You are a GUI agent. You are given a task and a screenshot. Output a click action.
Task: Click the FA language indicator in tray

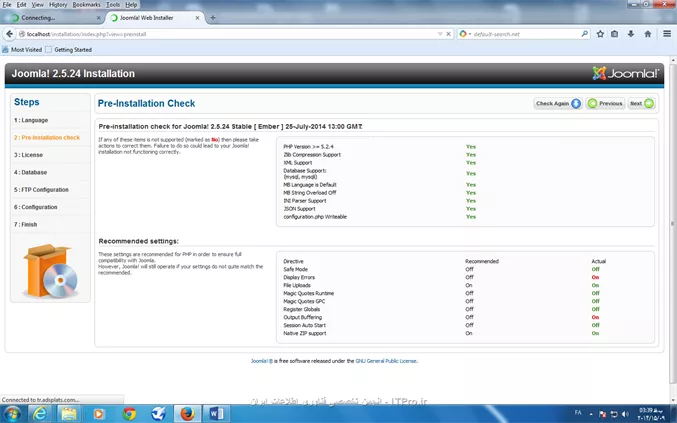(578, 413)
